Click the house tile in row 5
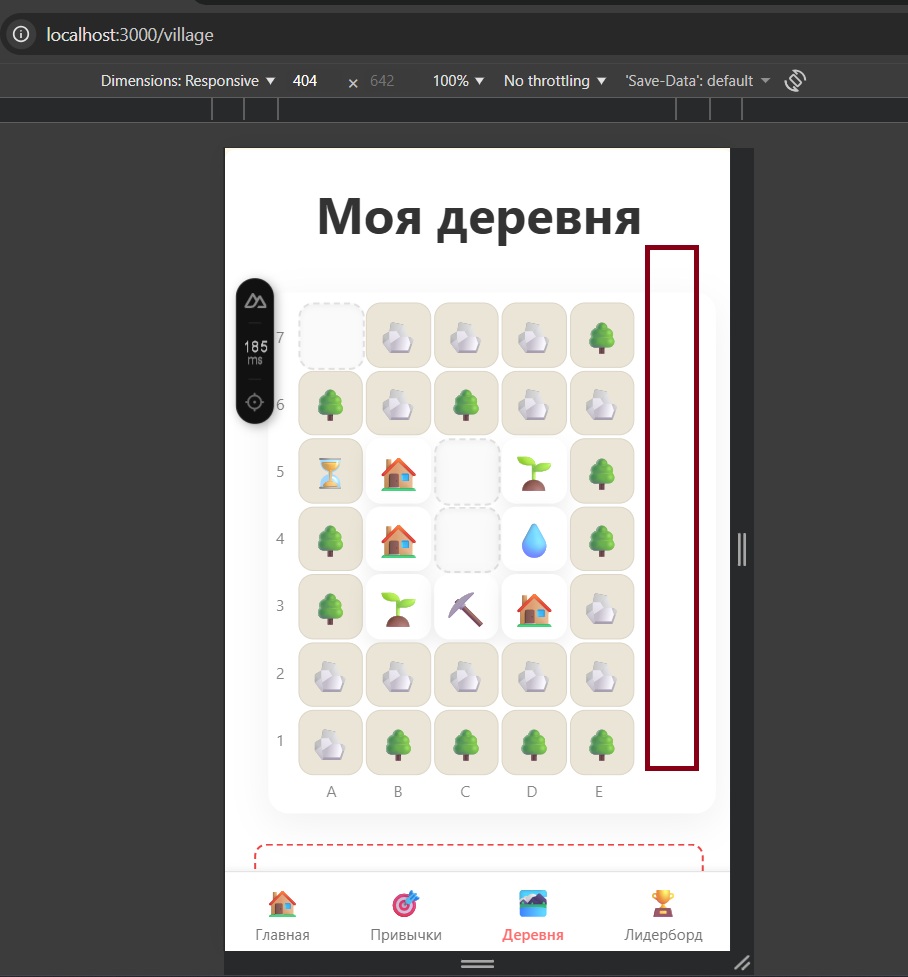Image resolution: width=908 pixels, height=977 pixels. click(398, 472)
